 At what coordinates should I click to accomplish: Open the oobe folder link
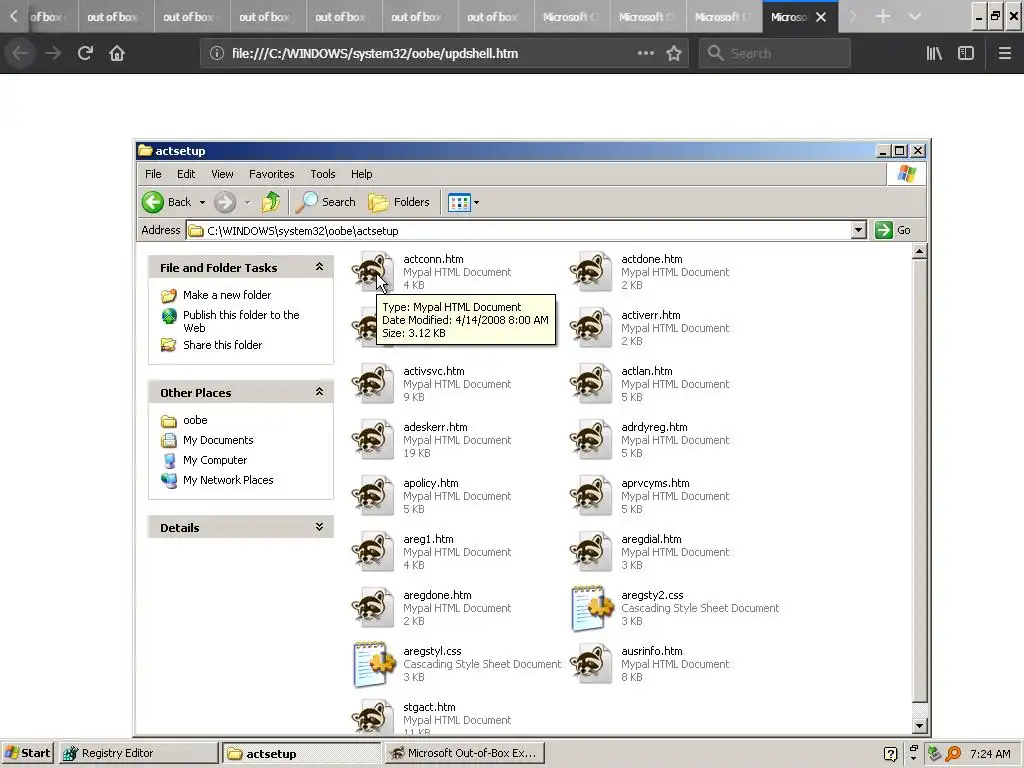click(x=195, y=420)
